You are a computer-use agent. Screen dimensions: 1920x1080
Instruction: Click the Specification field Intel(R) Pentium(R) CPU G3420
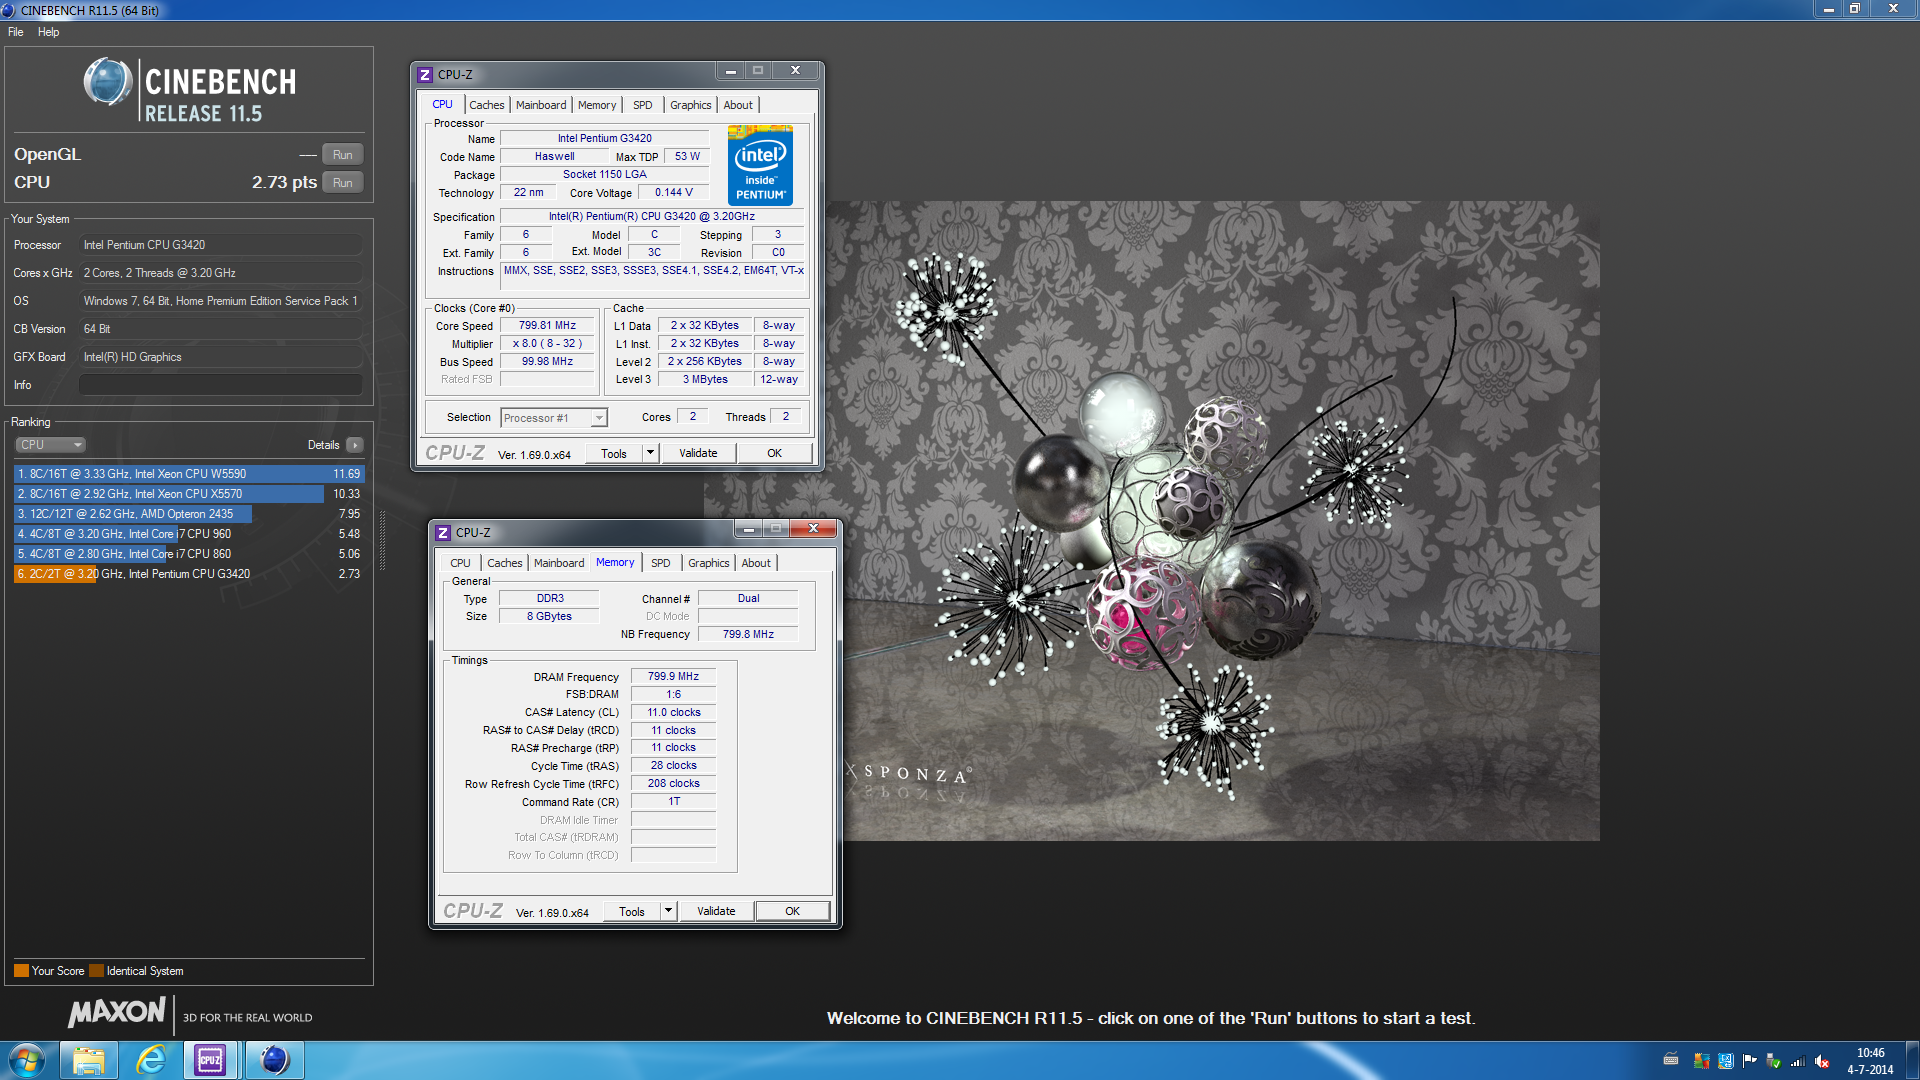pyautogui.click(x=652, y=217)
